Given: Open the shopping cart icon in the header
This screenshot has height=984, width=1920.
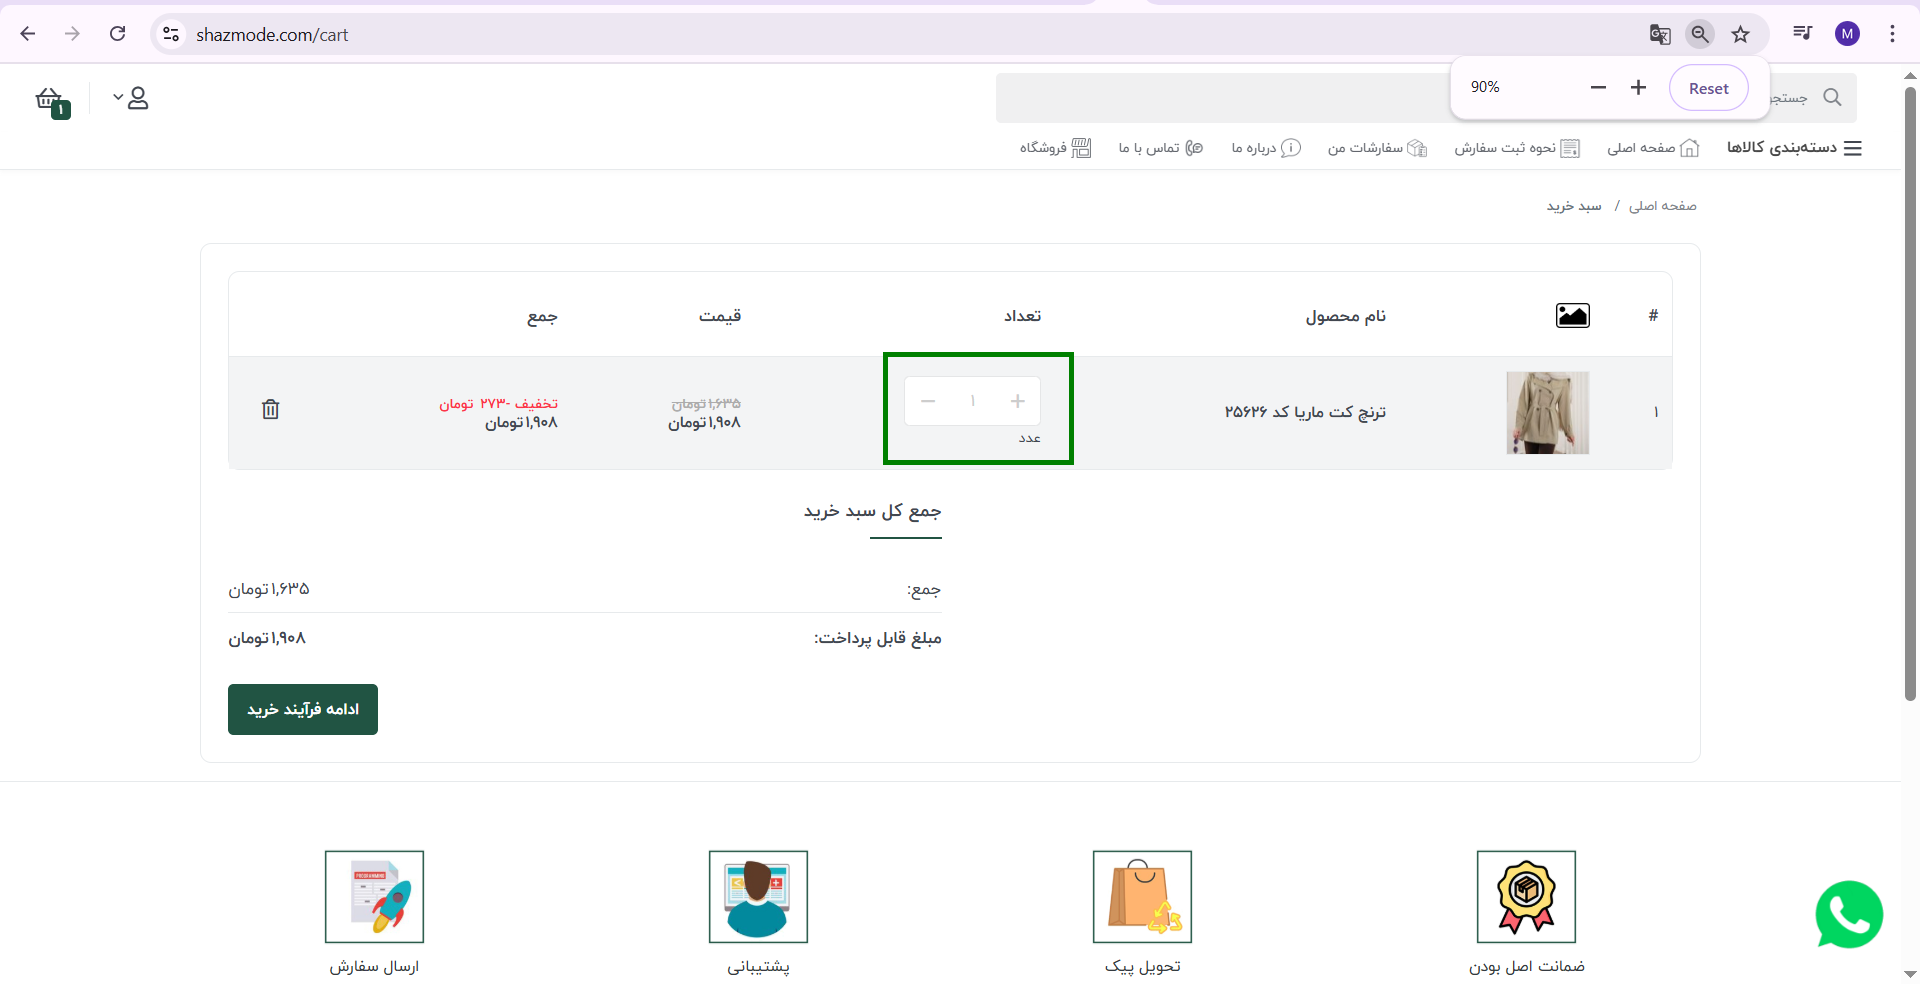Looking at the screenshot, I should pos(47,98).
